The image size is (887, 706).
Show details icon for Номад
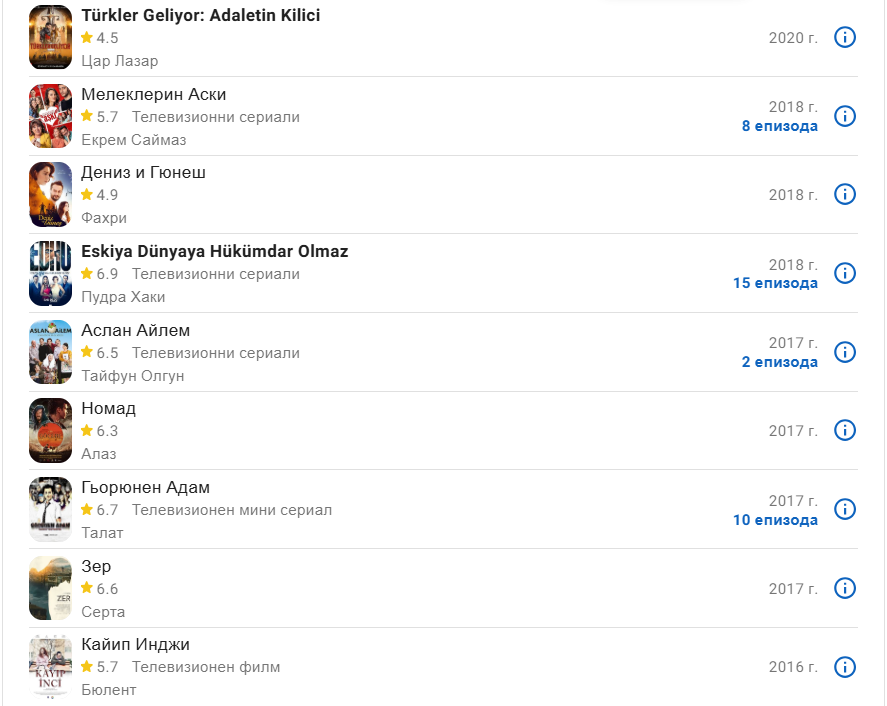pos(845,430)
